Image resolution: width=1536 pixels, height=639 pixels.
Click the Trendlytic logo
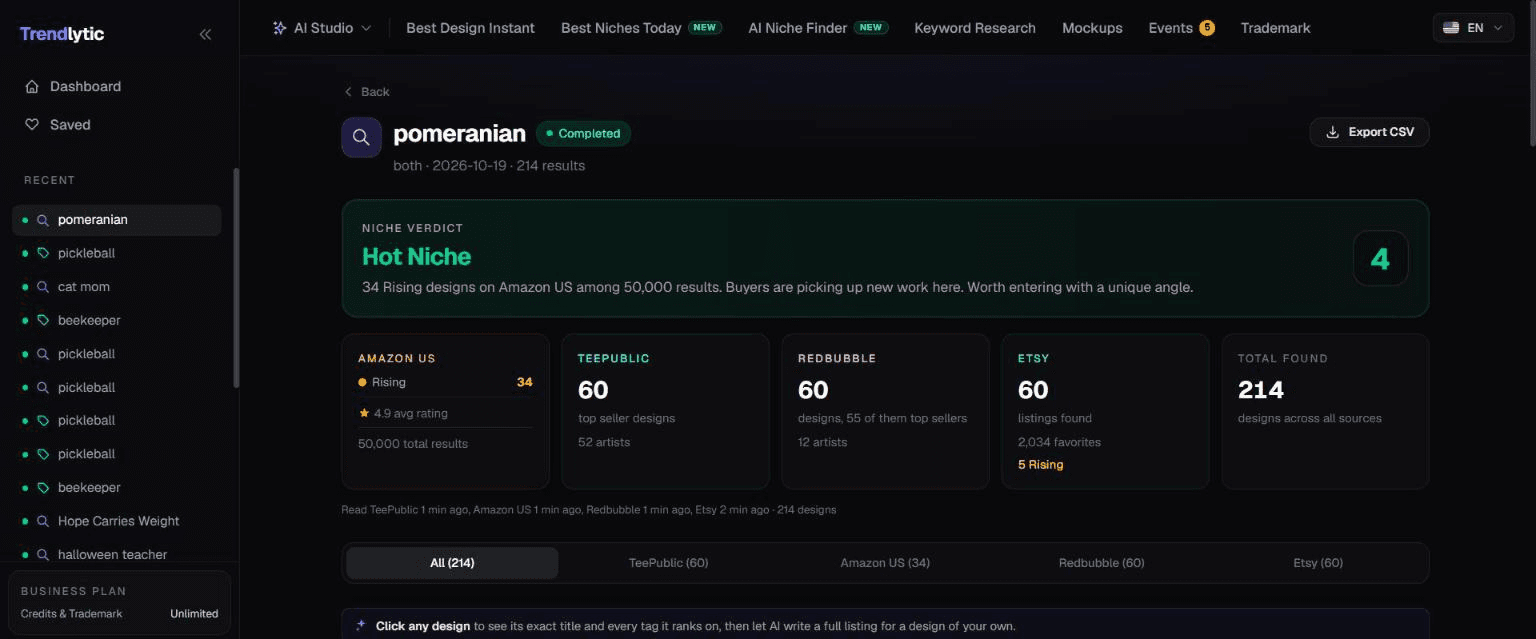62,34
